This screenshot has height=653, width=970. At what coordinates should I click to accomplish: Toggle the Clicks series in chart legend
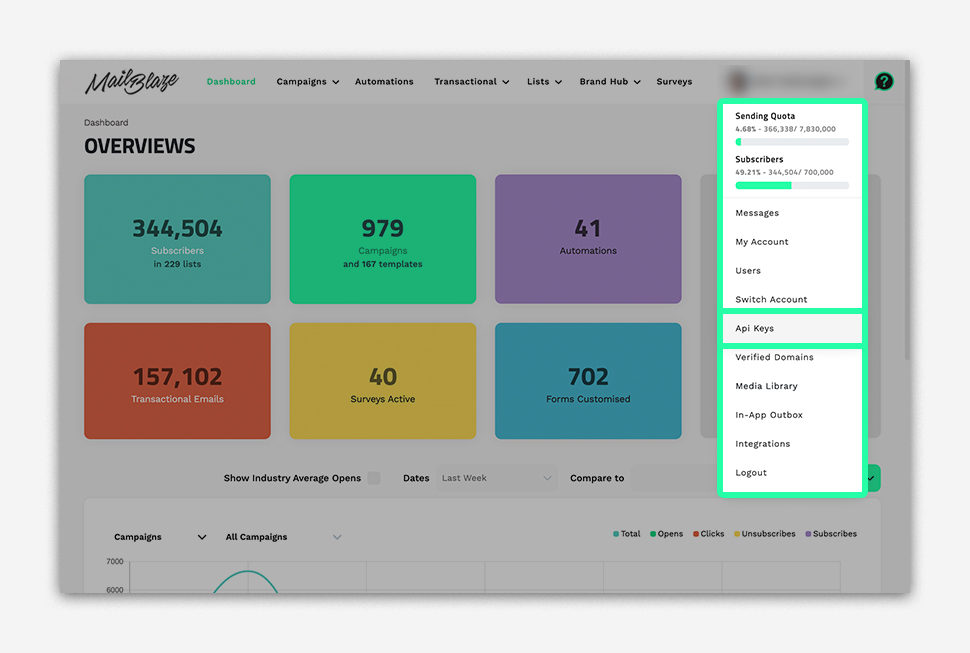coord(708,534)
